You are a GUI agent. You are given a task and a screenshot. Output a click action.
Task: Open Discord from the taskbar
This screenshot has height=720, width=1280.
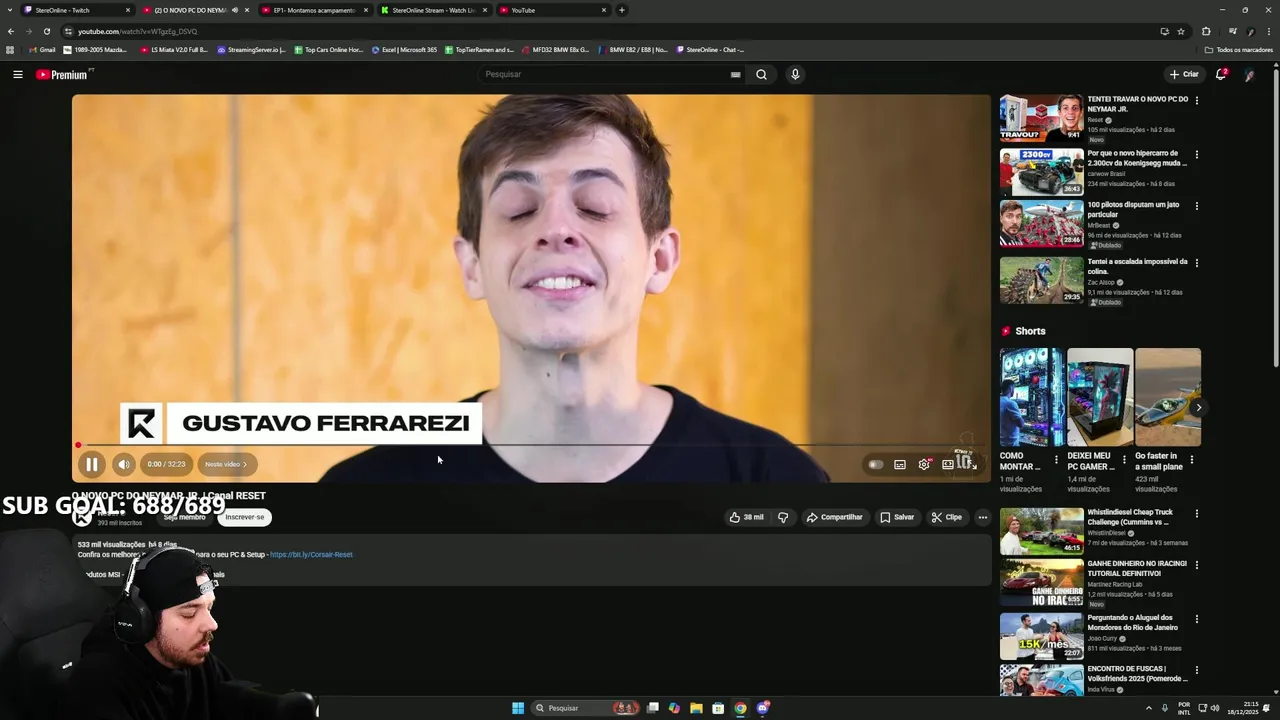click(763, 708)
